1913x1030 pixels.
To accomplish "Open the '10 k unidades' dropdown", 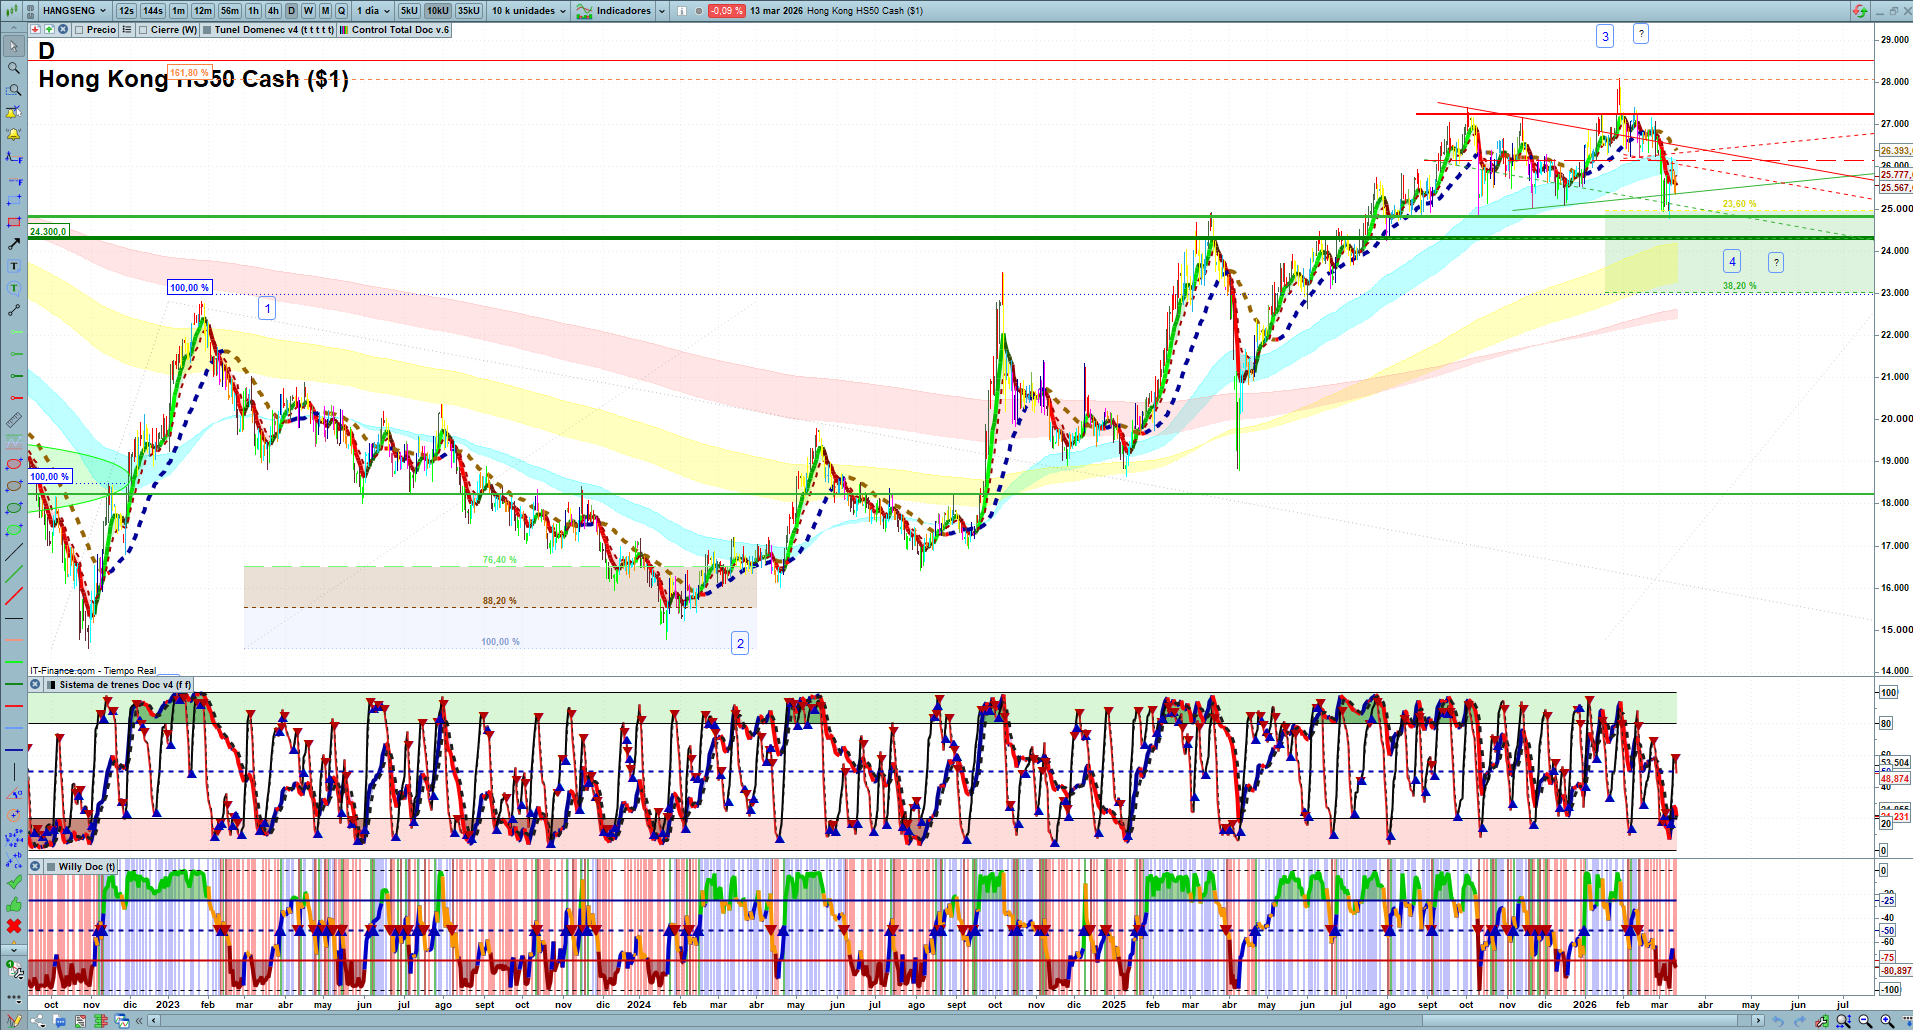I will (x=528, y=11).
